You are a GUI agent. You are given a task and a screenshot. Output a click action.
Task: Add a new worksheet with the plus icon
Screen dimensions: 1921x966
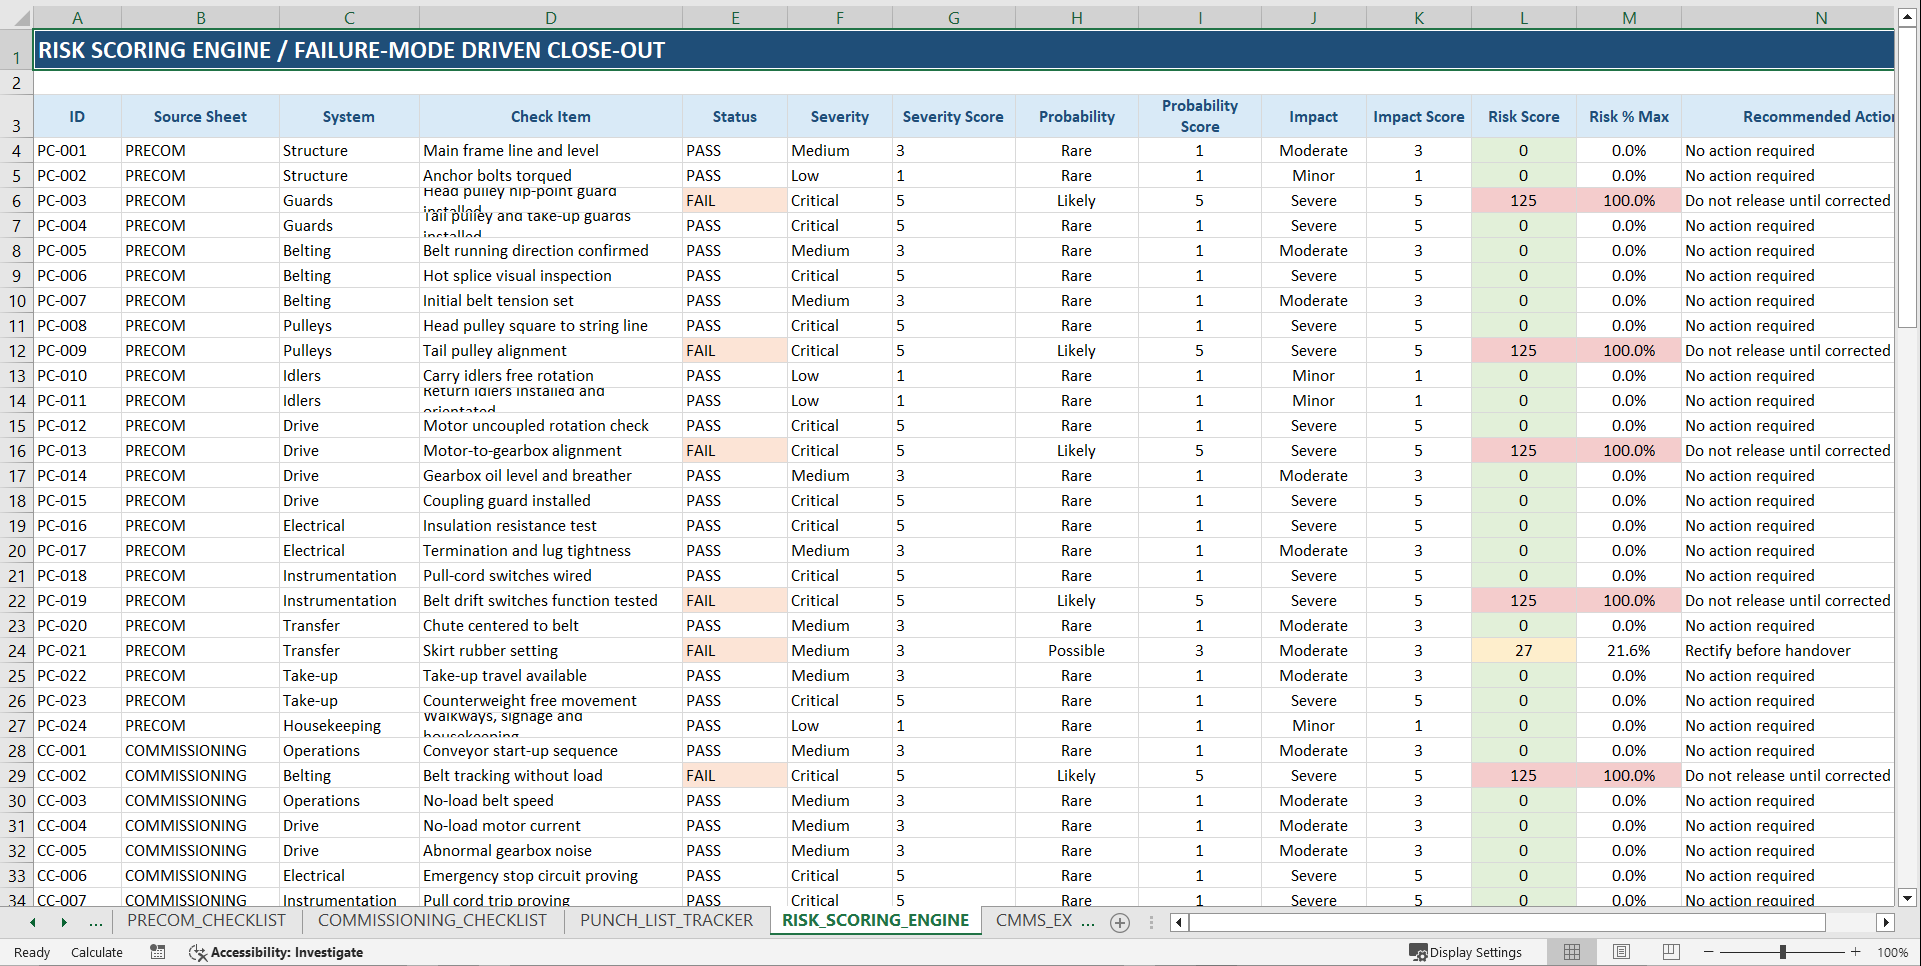pos(1120,922)
